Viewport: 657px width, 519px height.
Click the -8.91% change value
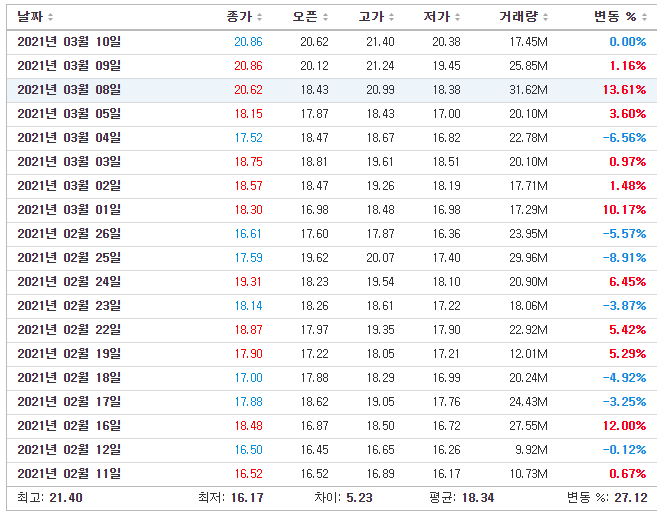[x=624, y=258]
